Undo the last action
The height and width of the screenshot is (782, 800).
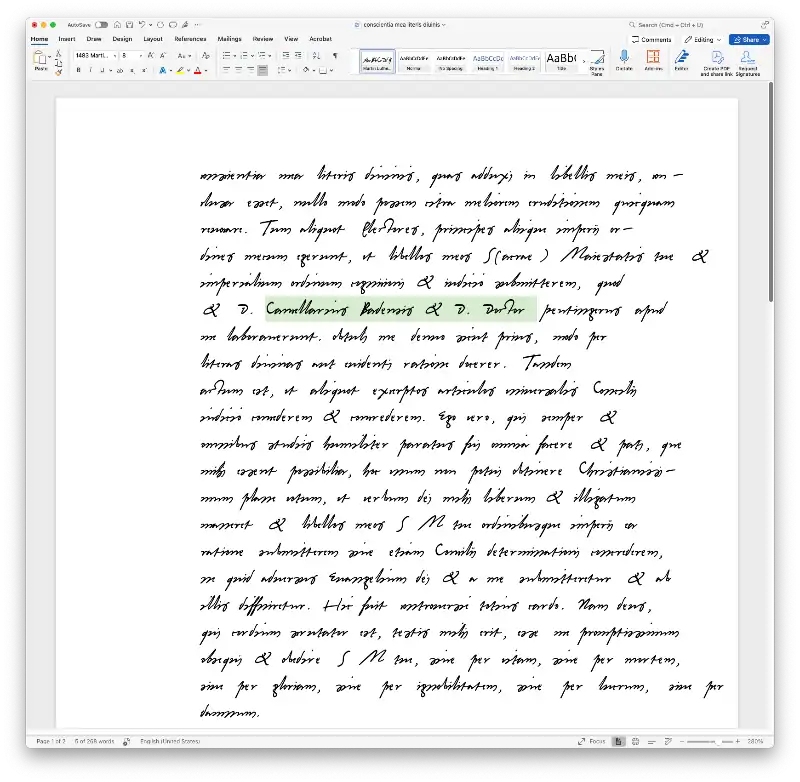pos(142,24)
